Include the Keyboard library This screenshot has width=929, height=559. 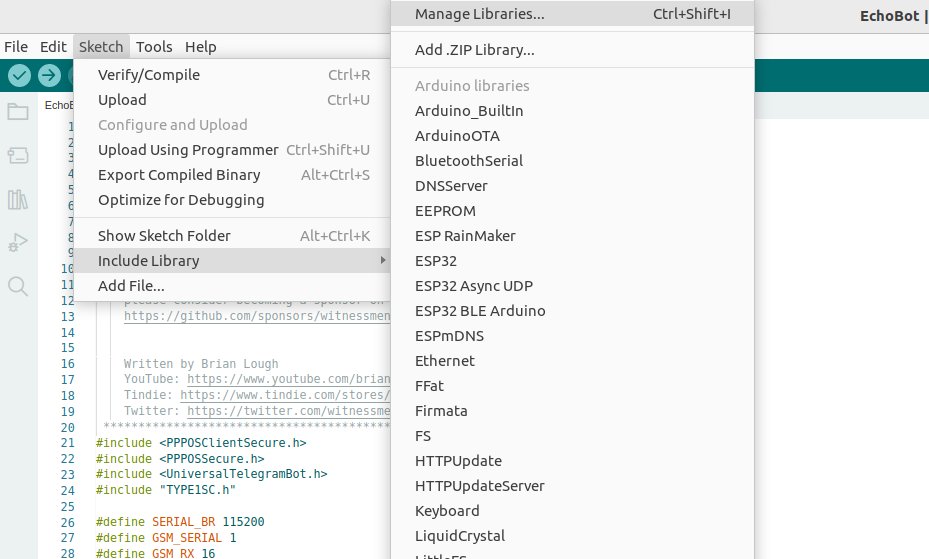(x=572, y=511)
